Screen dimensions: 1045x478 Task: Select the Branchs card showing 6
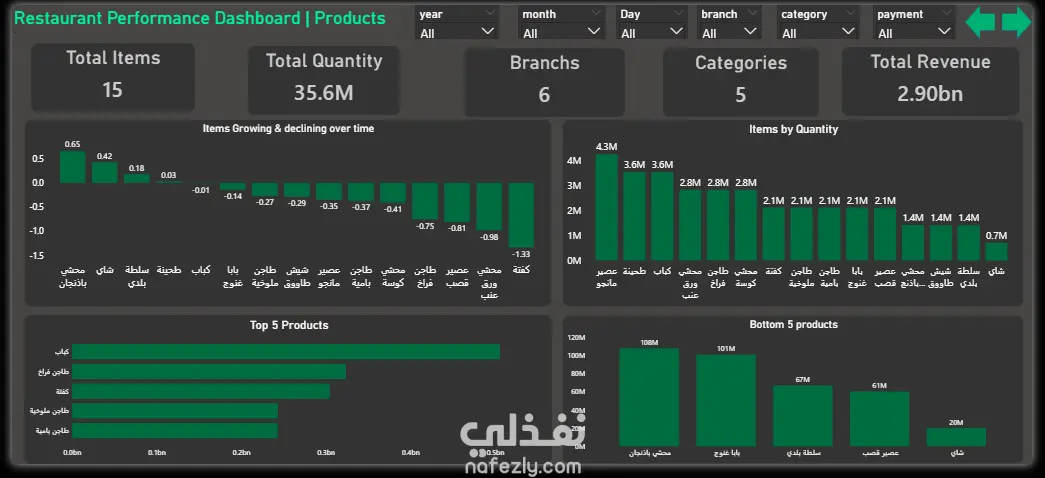pyautogui.click(x=544, y=82)
